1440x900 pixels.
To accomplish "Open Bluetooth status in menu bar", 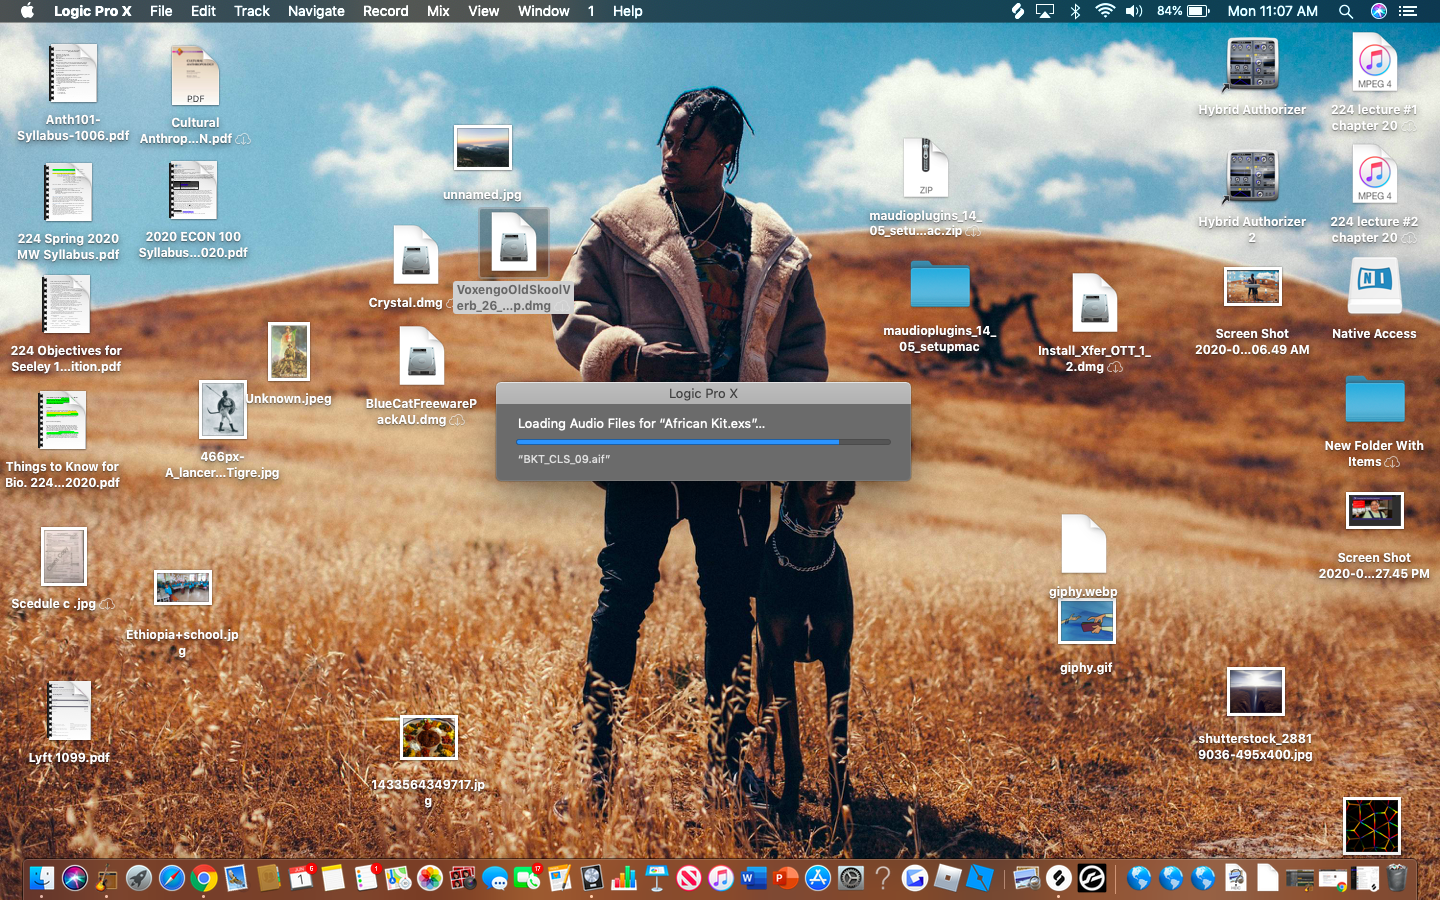I will (x=1076, y=11).
